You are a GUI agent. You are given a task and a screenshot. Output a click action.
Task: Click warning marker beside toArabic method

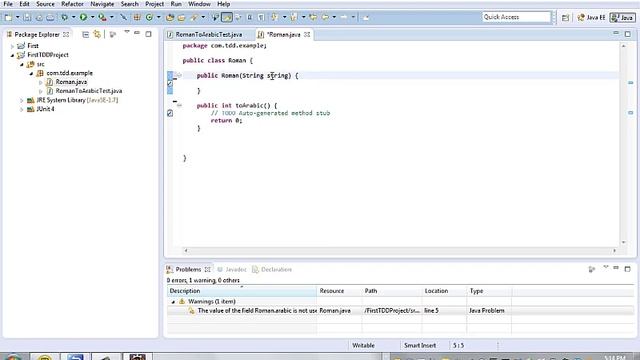pos(170,113)
